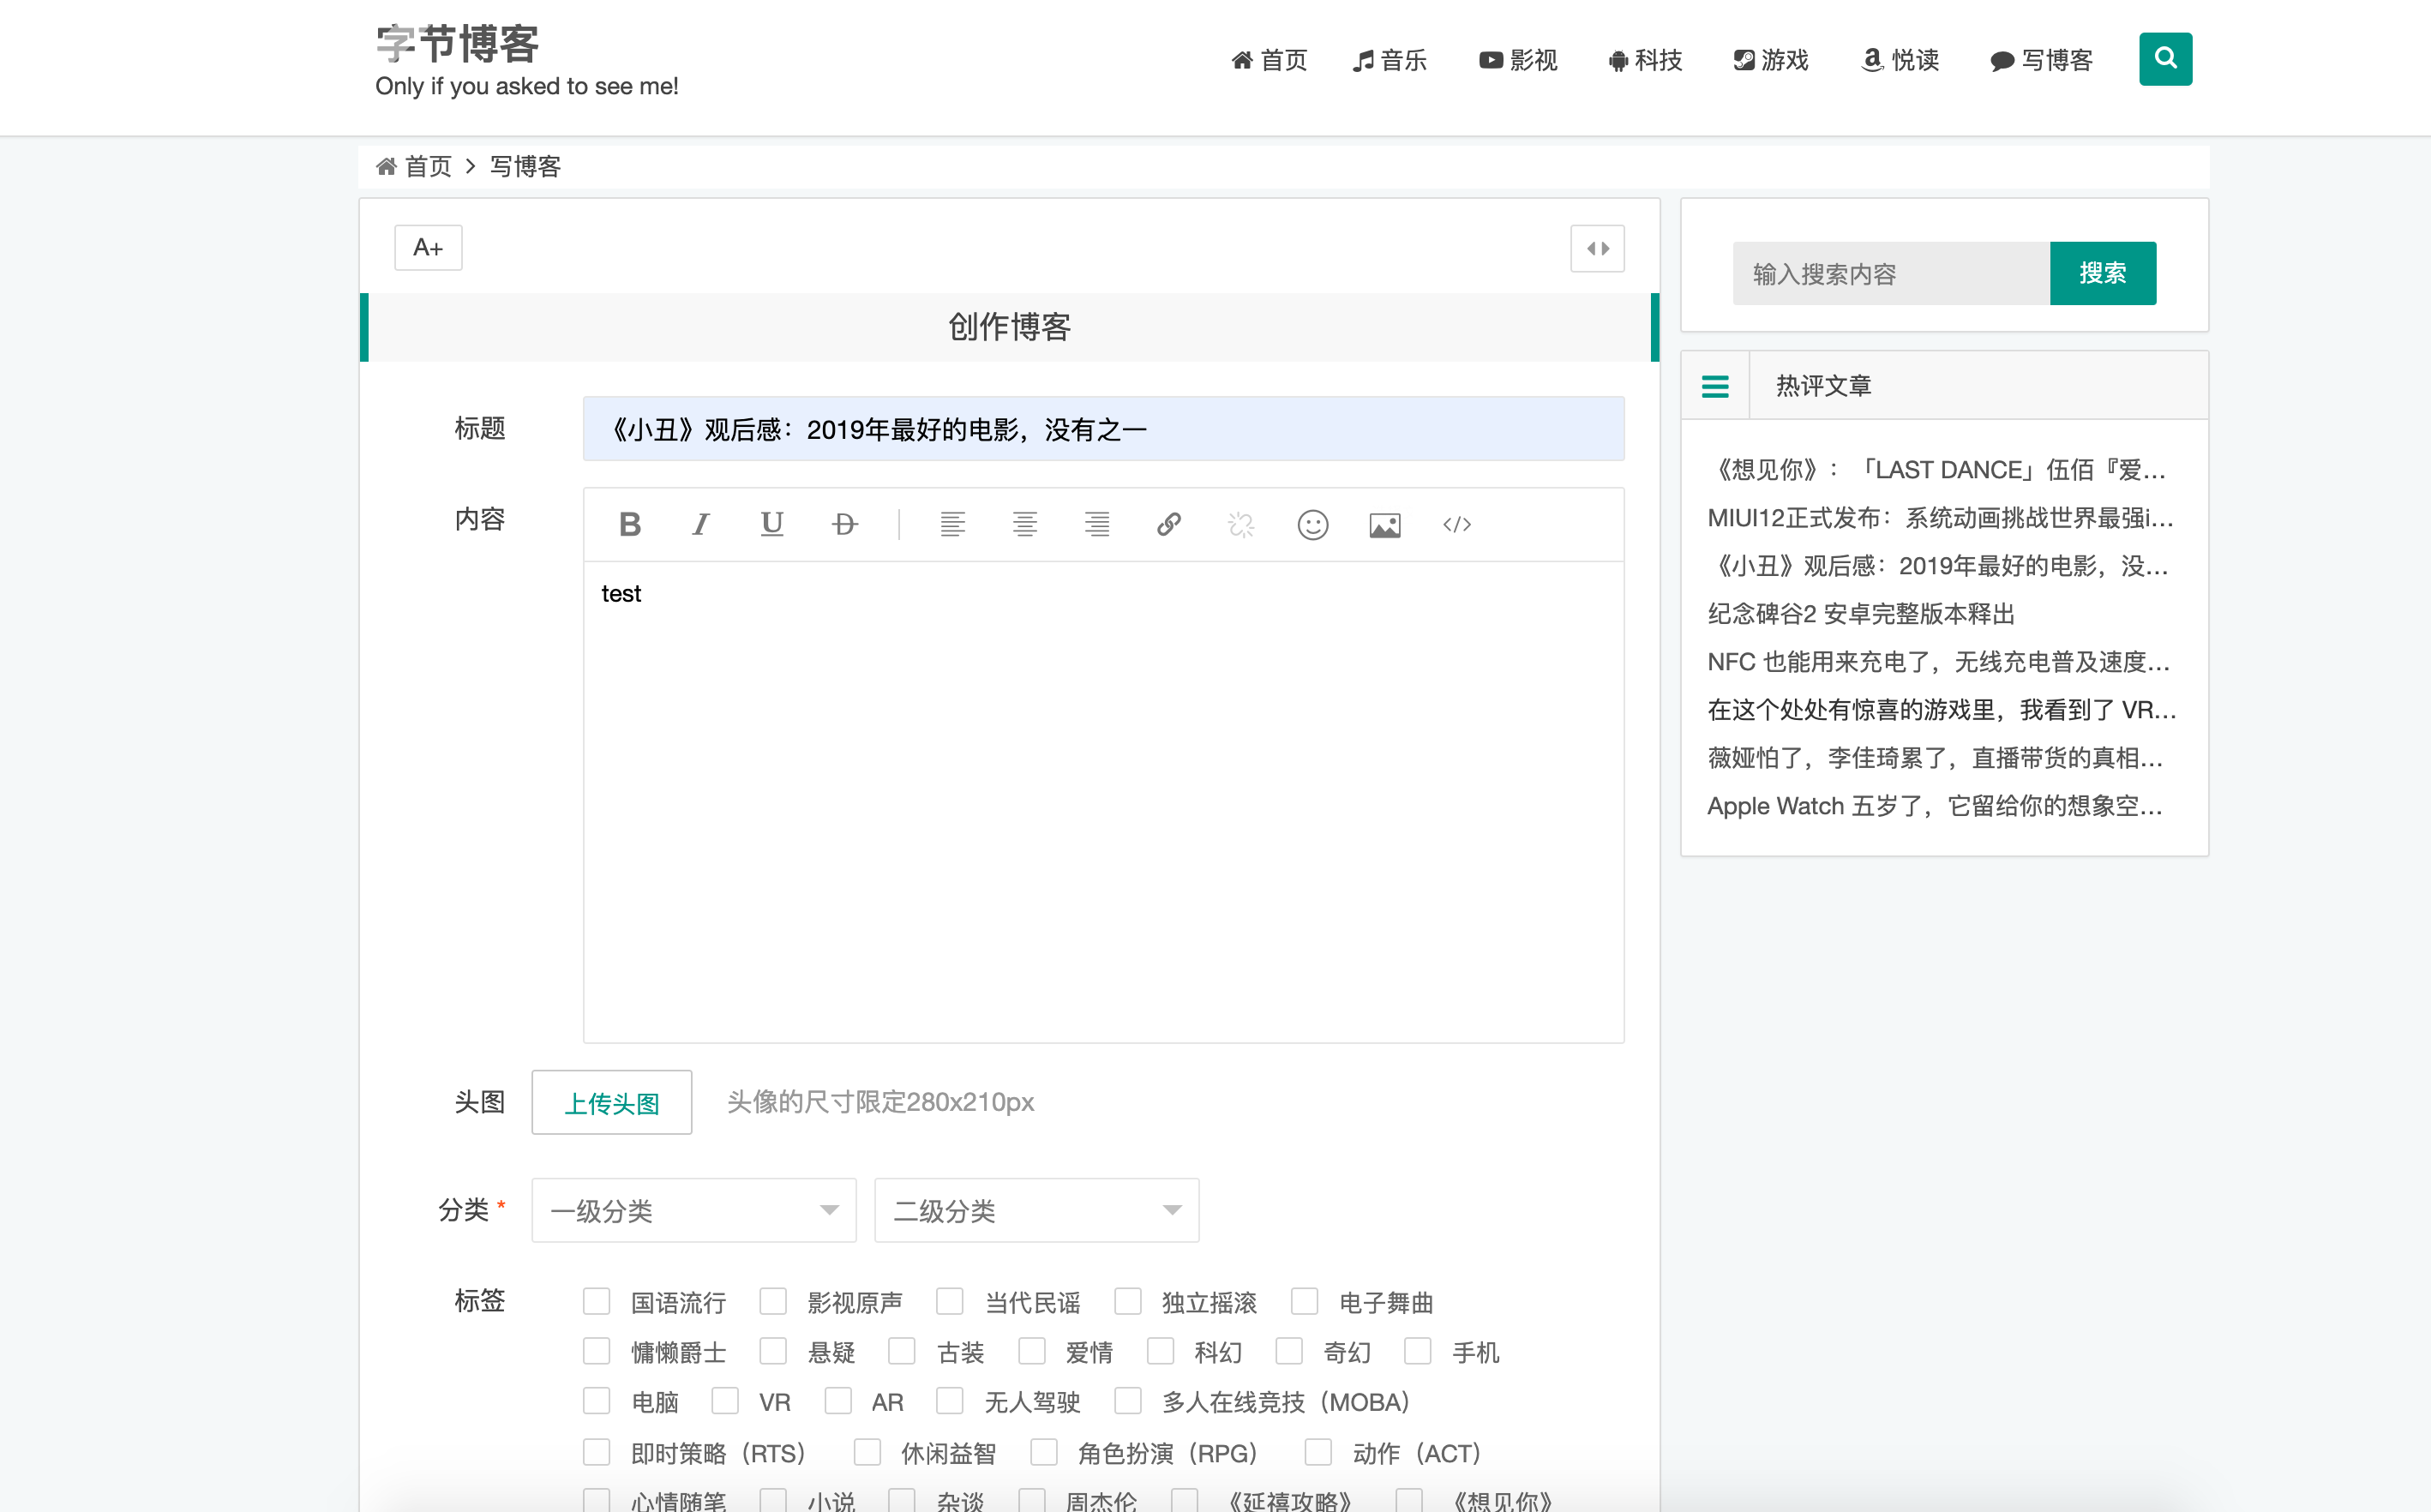Image resolution: width=2431 pixels, height=1512 pixels.
Task: Apply italic formatting in editor
Action: pos(701,525)
